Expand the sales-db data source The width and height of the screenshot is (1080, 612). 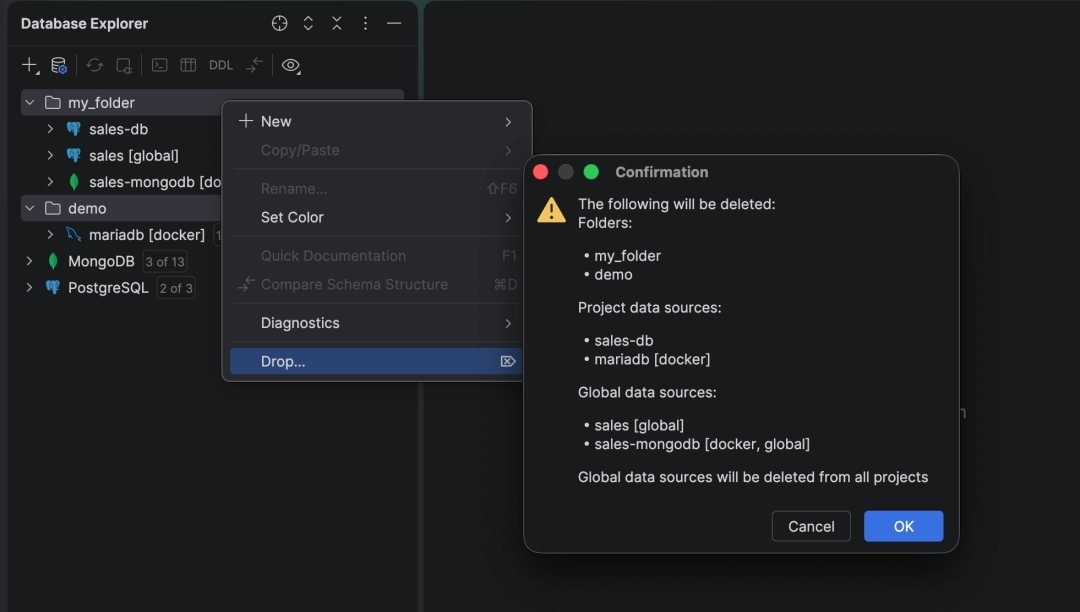50,129
